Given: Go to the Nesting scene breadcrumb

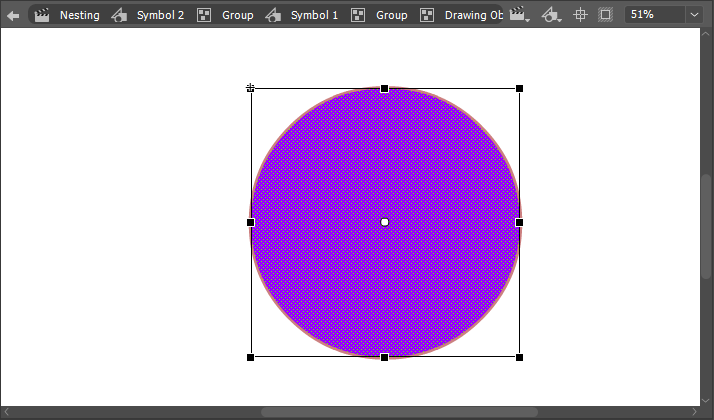Looking at the screenshot, I should (x=79, y=15).
